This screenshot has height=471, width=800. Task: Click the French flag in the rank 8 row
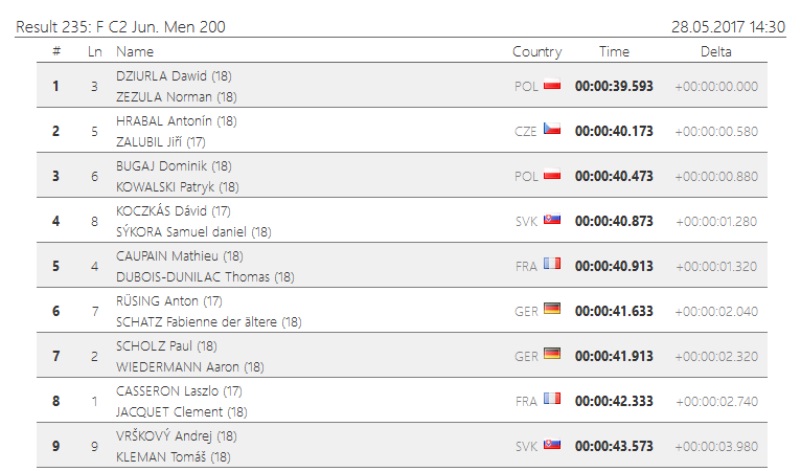point(551,399)
